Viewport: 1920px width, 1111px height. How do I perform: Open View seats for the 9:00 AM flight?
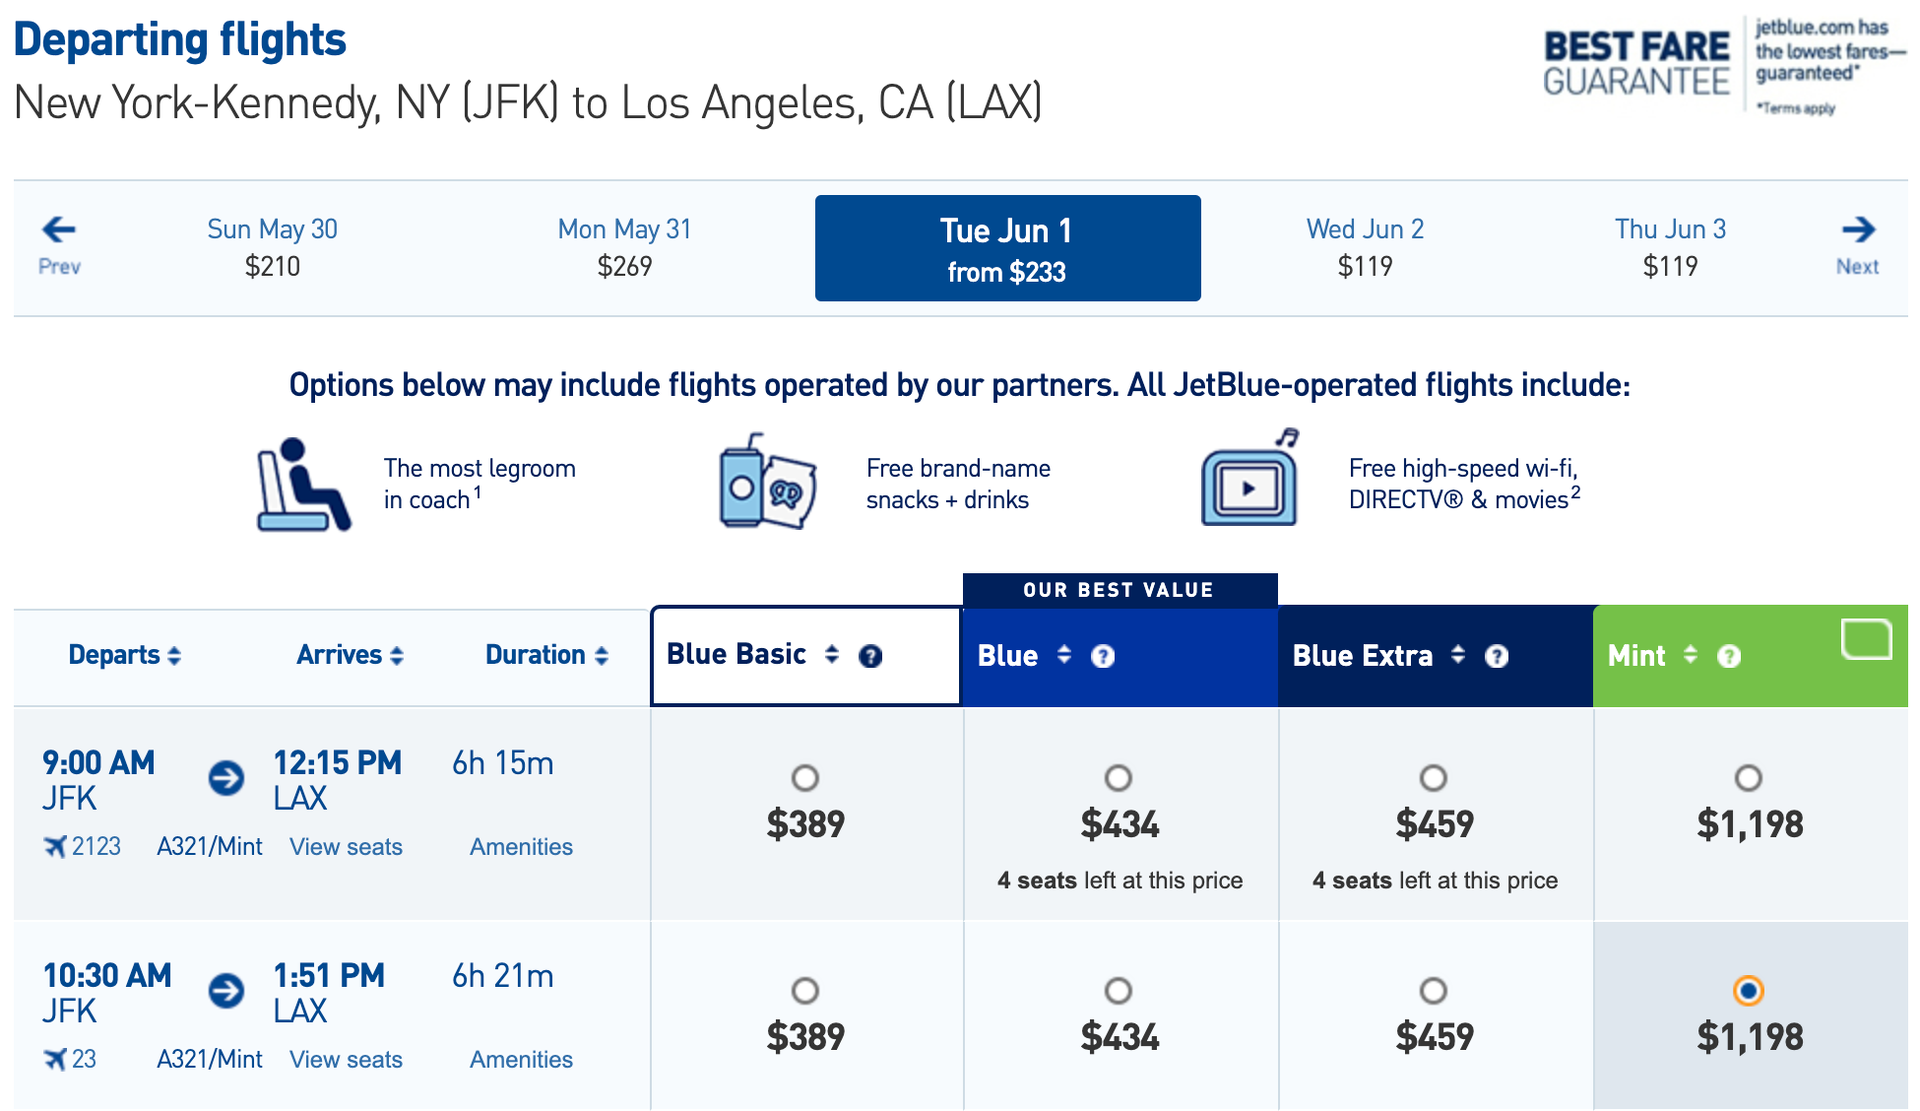point(345,846)
